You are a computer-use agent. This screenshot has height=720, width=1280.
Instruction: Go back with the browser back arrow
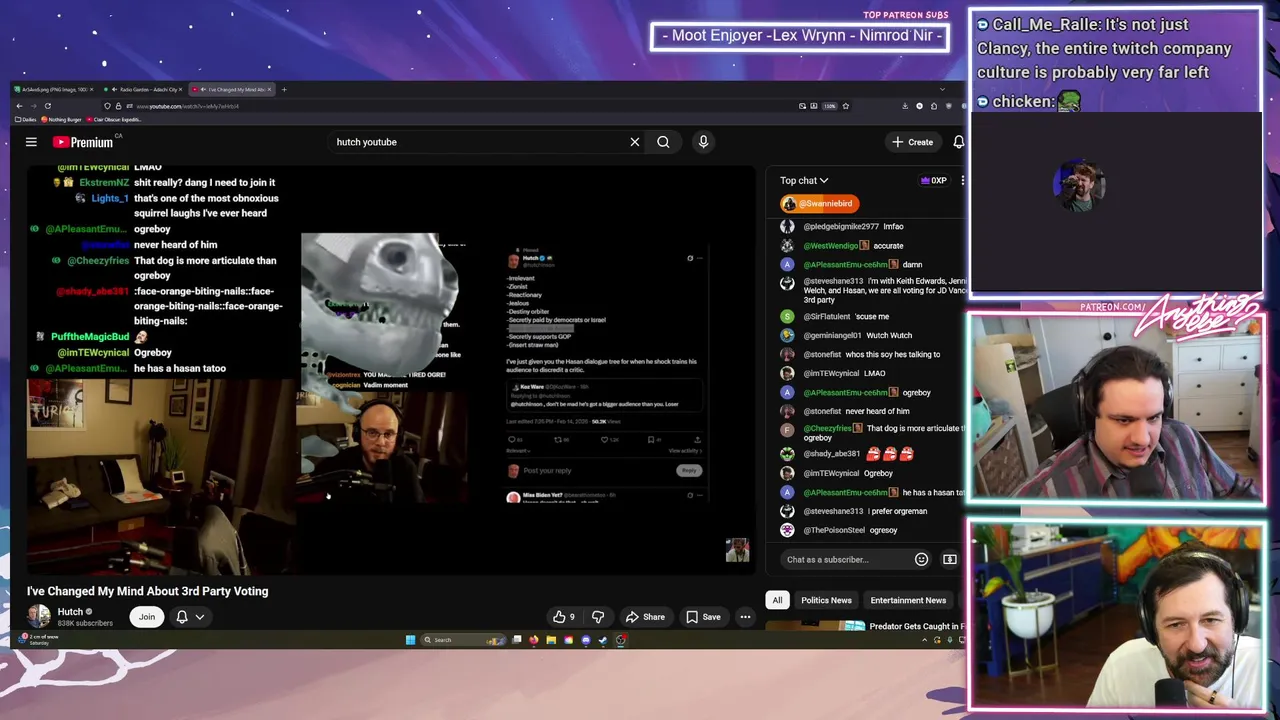19,106
